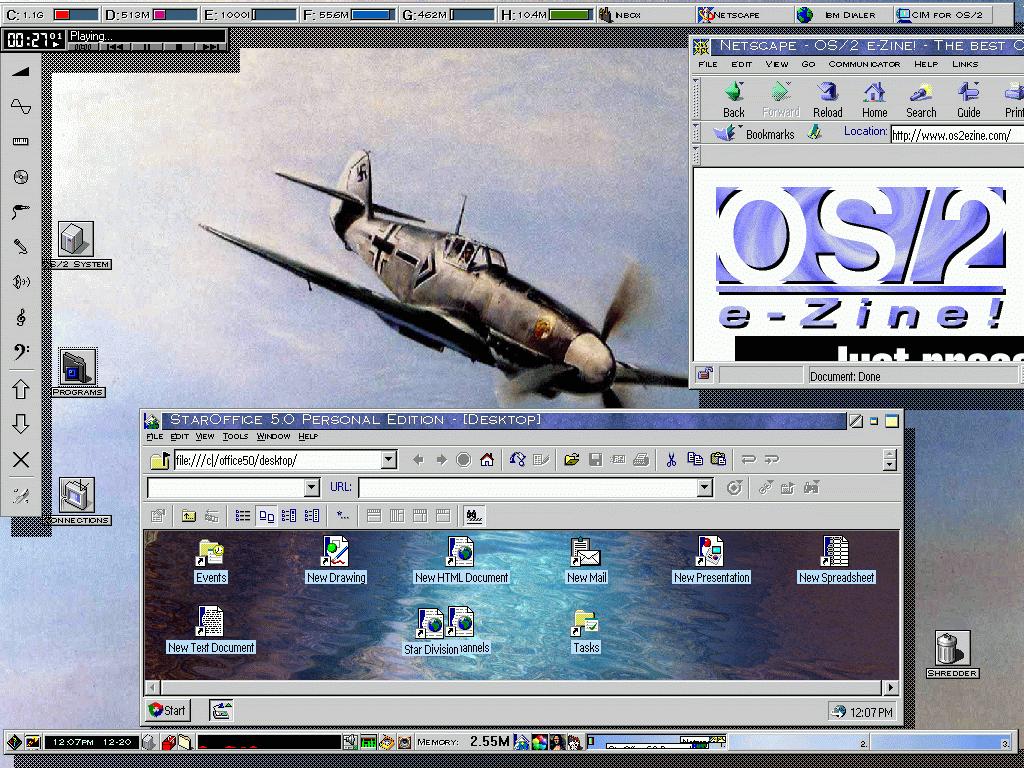Click the Netscape Guide button
Viewport: 1024px width, 768px height.
(968, 99)
